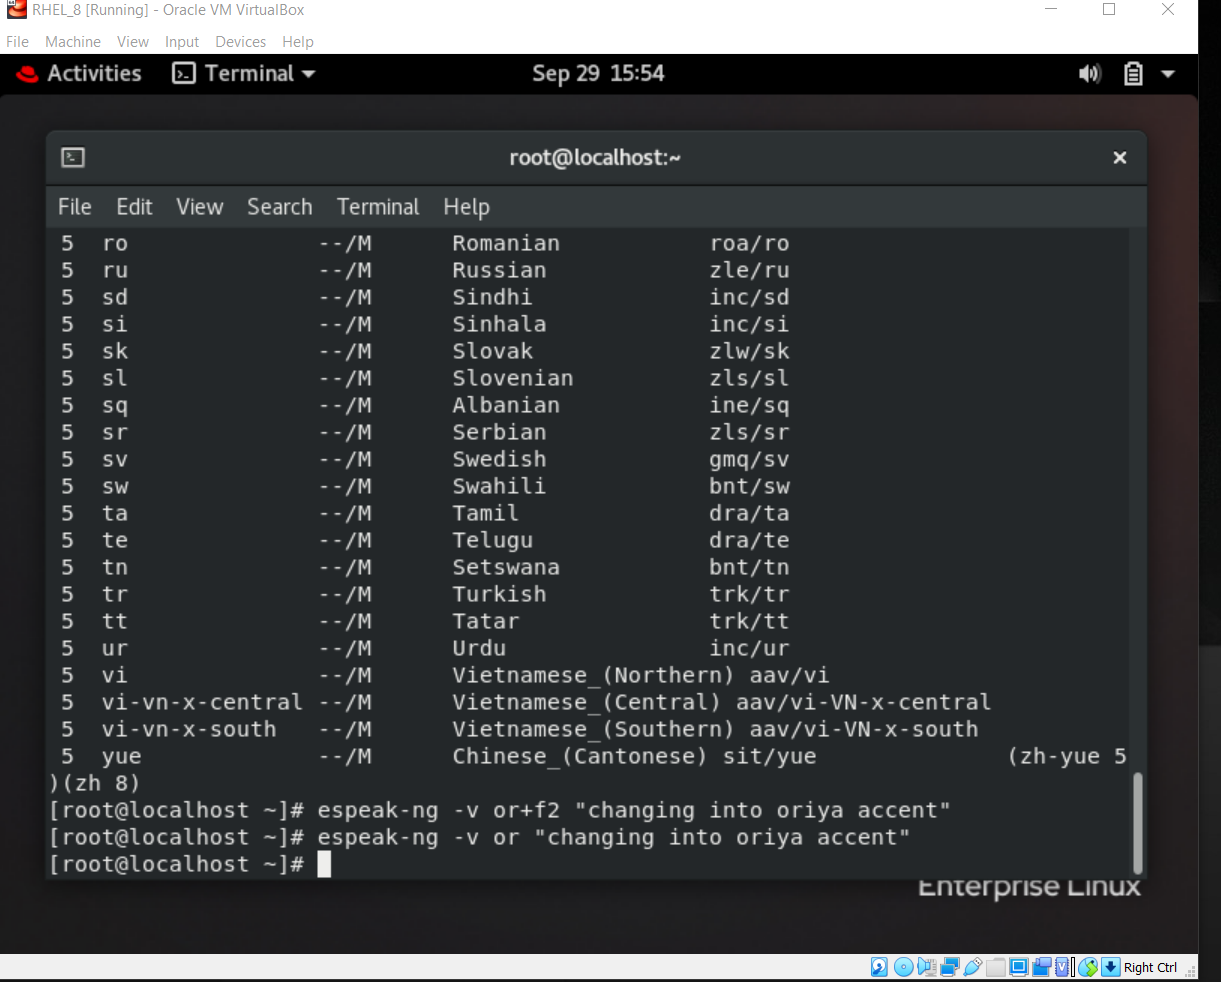This screenshot has height=982, width=1221.
Task: Expand the Devices menu of VirtualBox
Action: [x=240, y=41]
